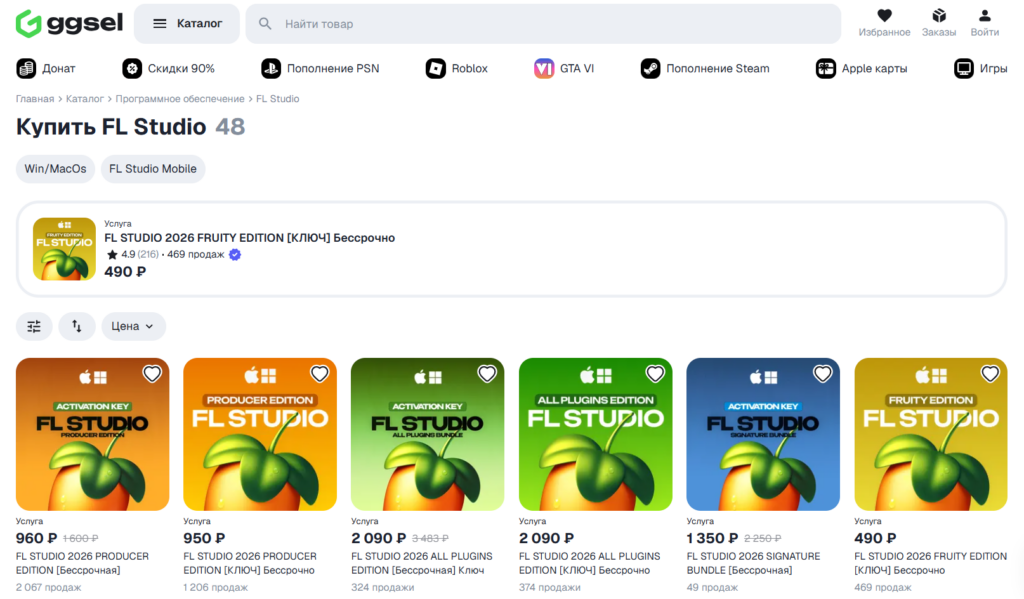
Task: Open the GTA VI link text
Action: [x=577, y=69]
